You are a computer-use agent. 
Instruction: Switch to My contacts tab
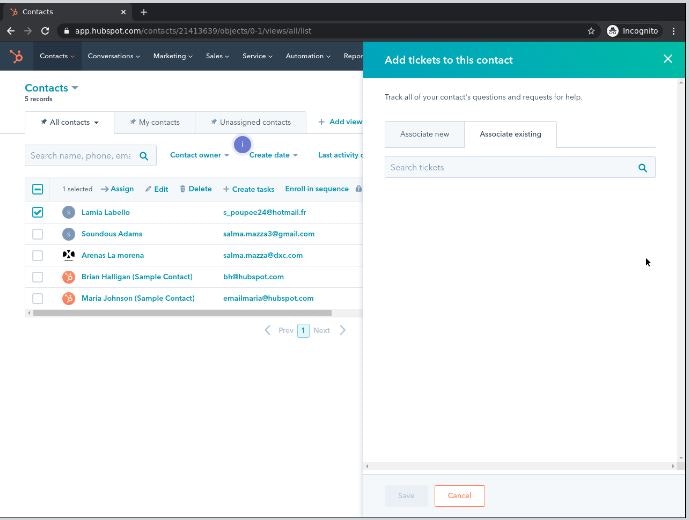coord(155,122)
